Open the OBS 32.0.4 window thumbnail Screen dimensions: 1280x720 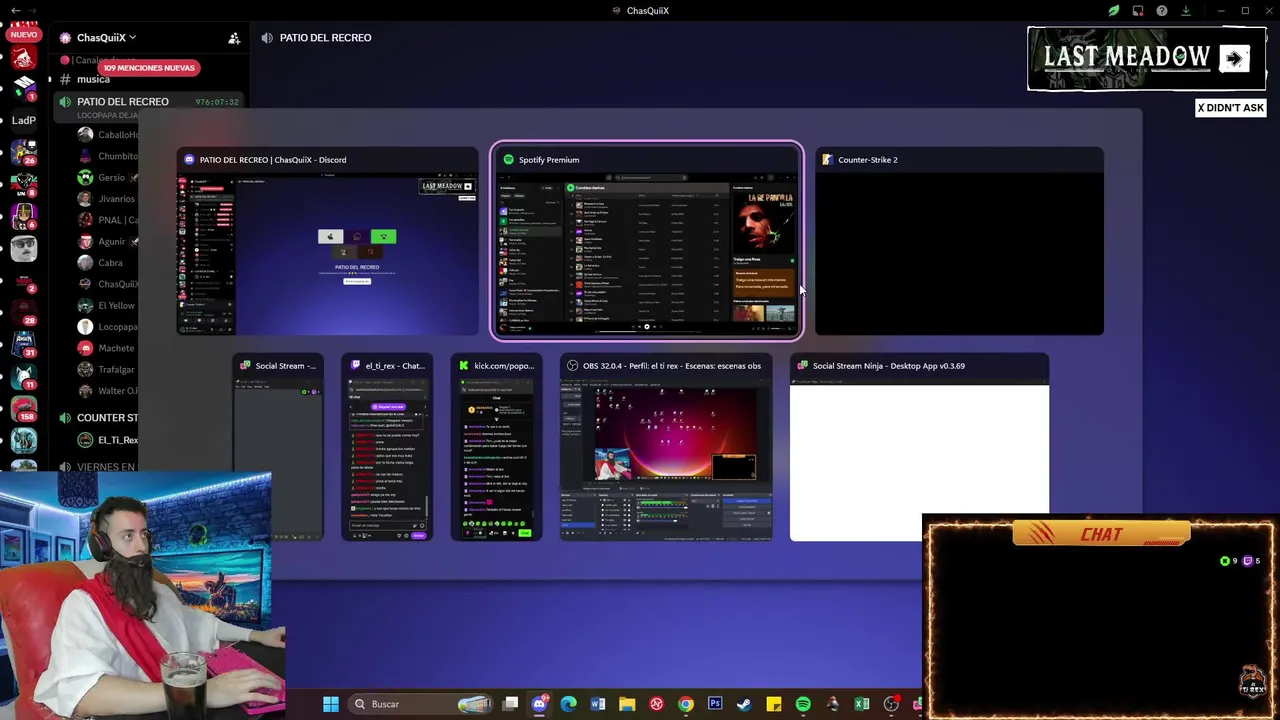(666, 447)
